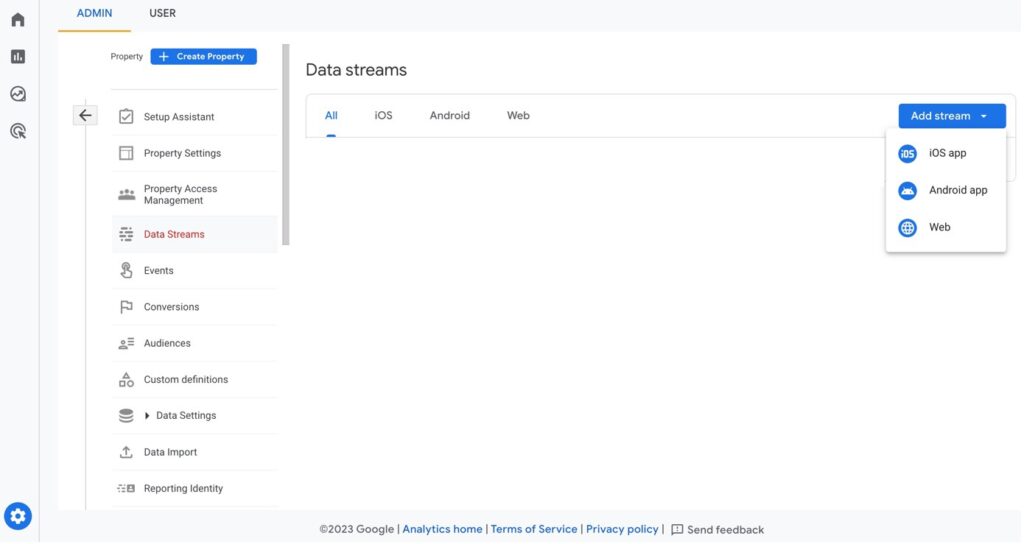Choose Web from Add stream menu
The width and height of the screenshot is (1024, 544).
point(938,227)
